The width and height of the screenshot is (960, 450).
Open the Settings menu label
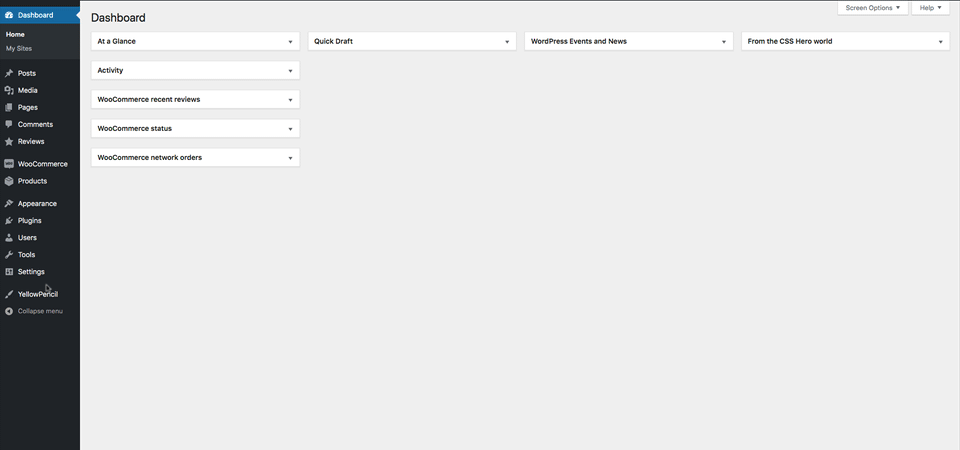click(31, 272)
